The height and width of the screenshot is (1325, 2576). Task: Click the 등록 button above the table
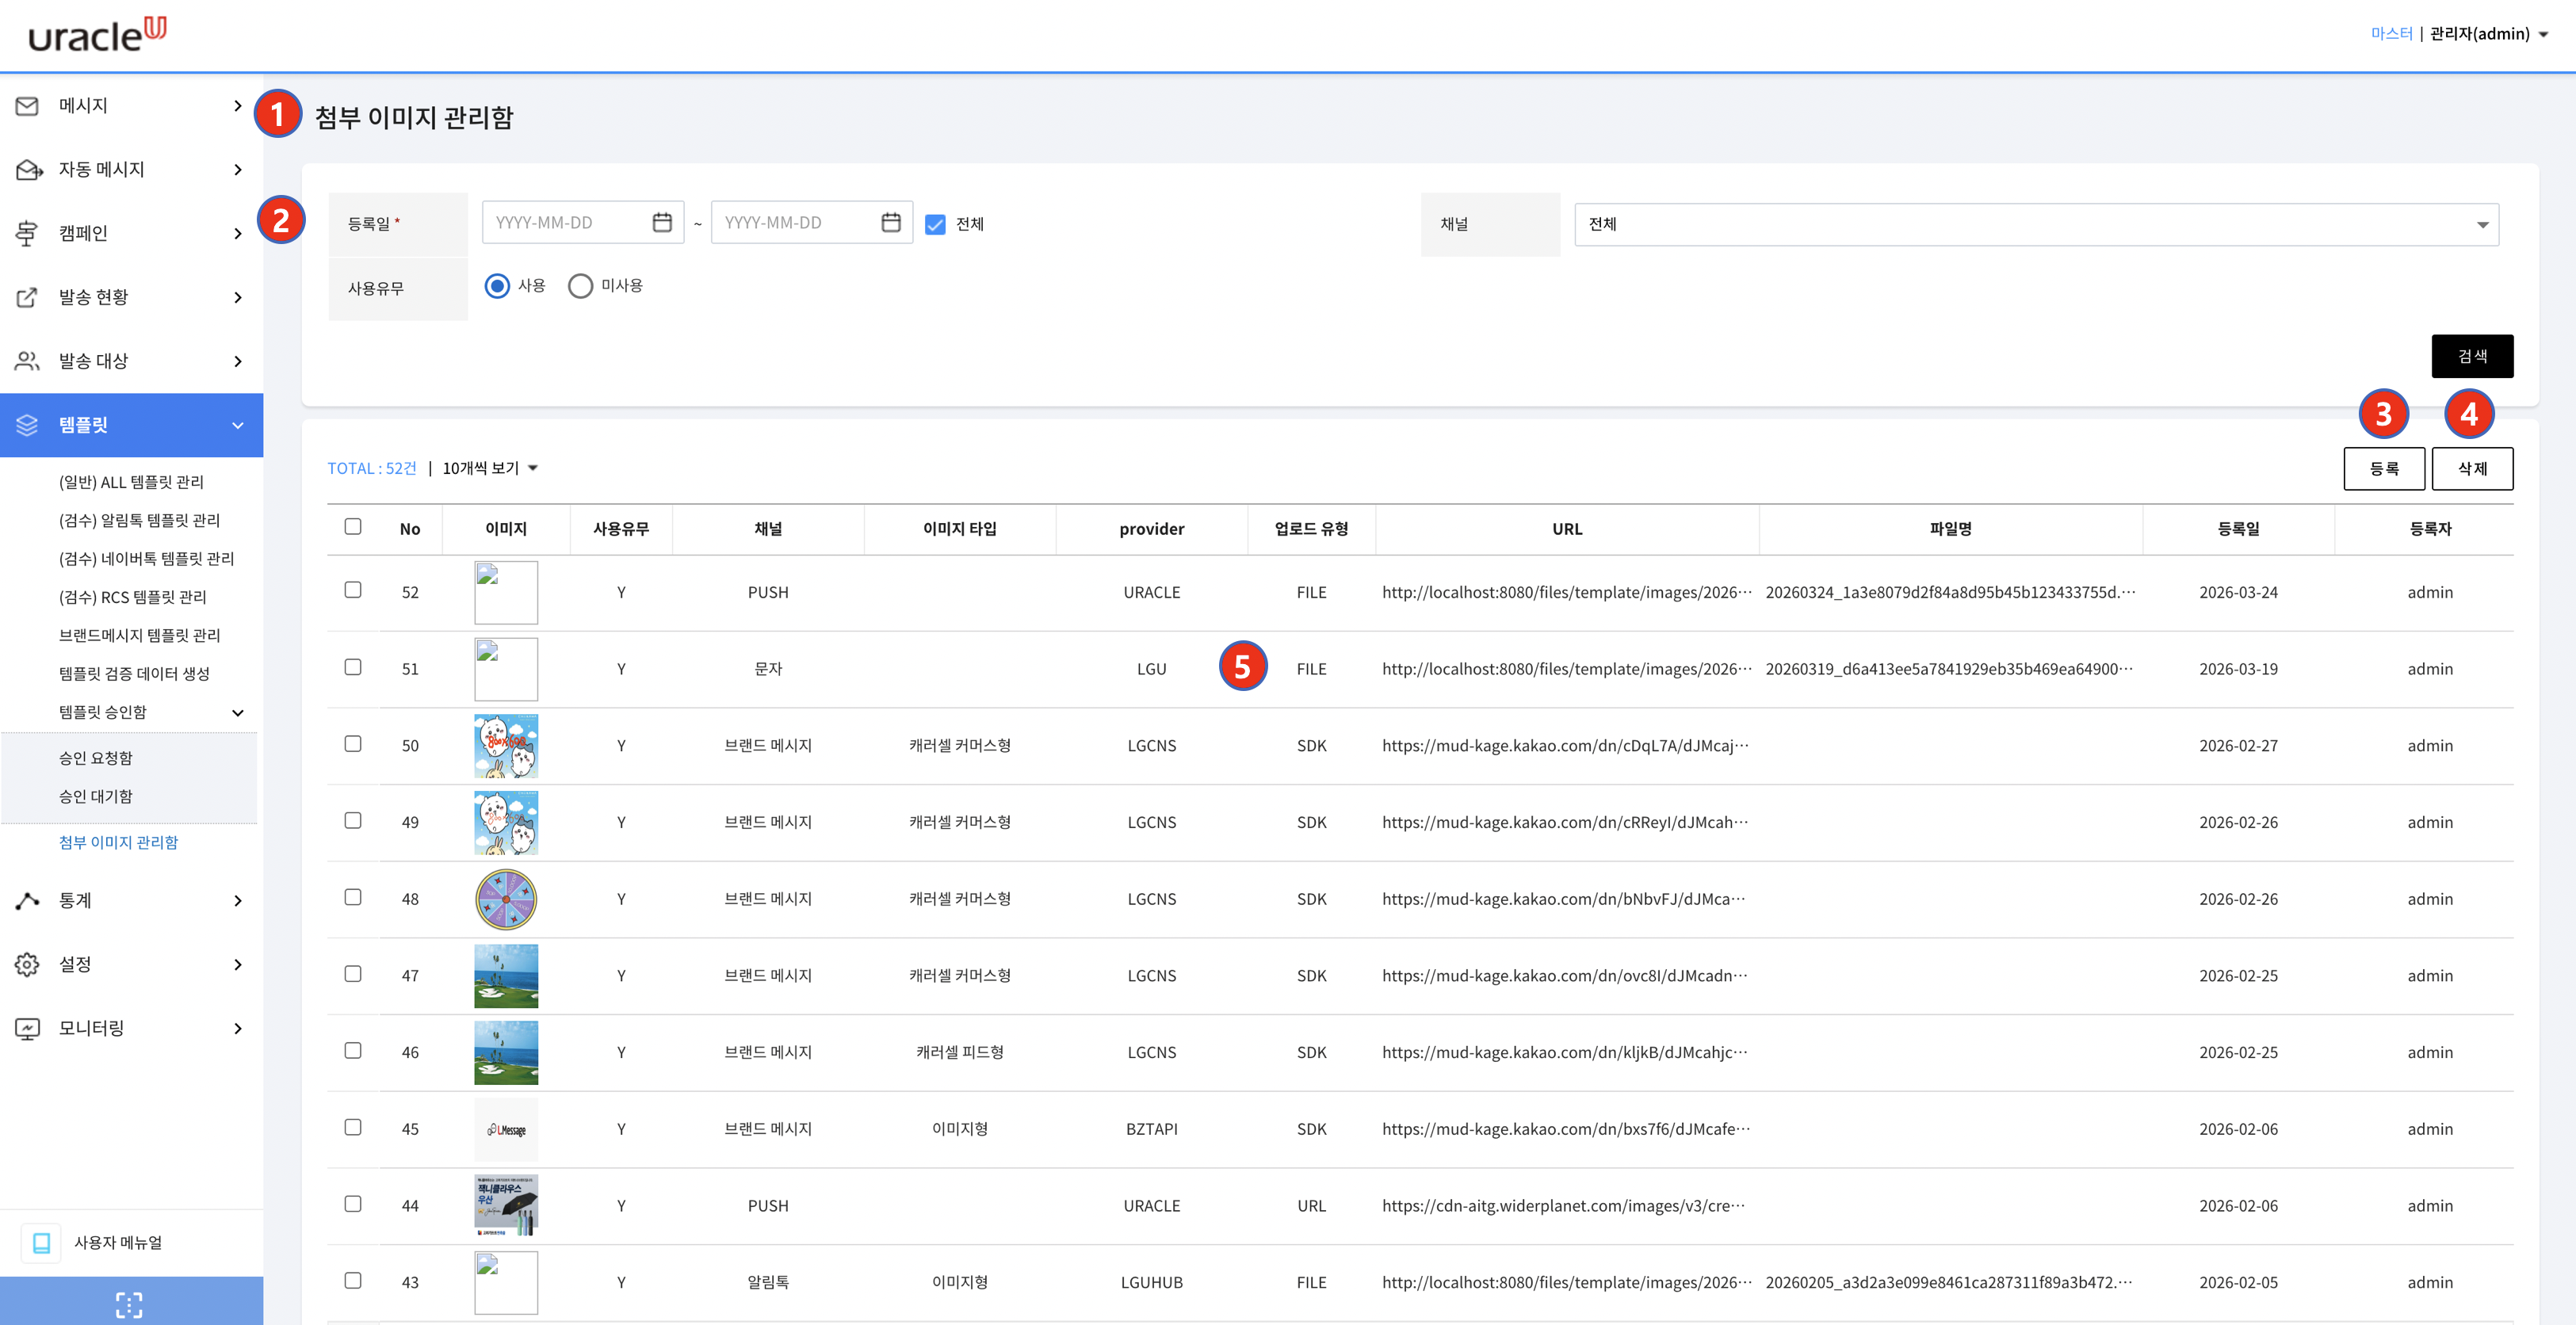coord(2383,469)
